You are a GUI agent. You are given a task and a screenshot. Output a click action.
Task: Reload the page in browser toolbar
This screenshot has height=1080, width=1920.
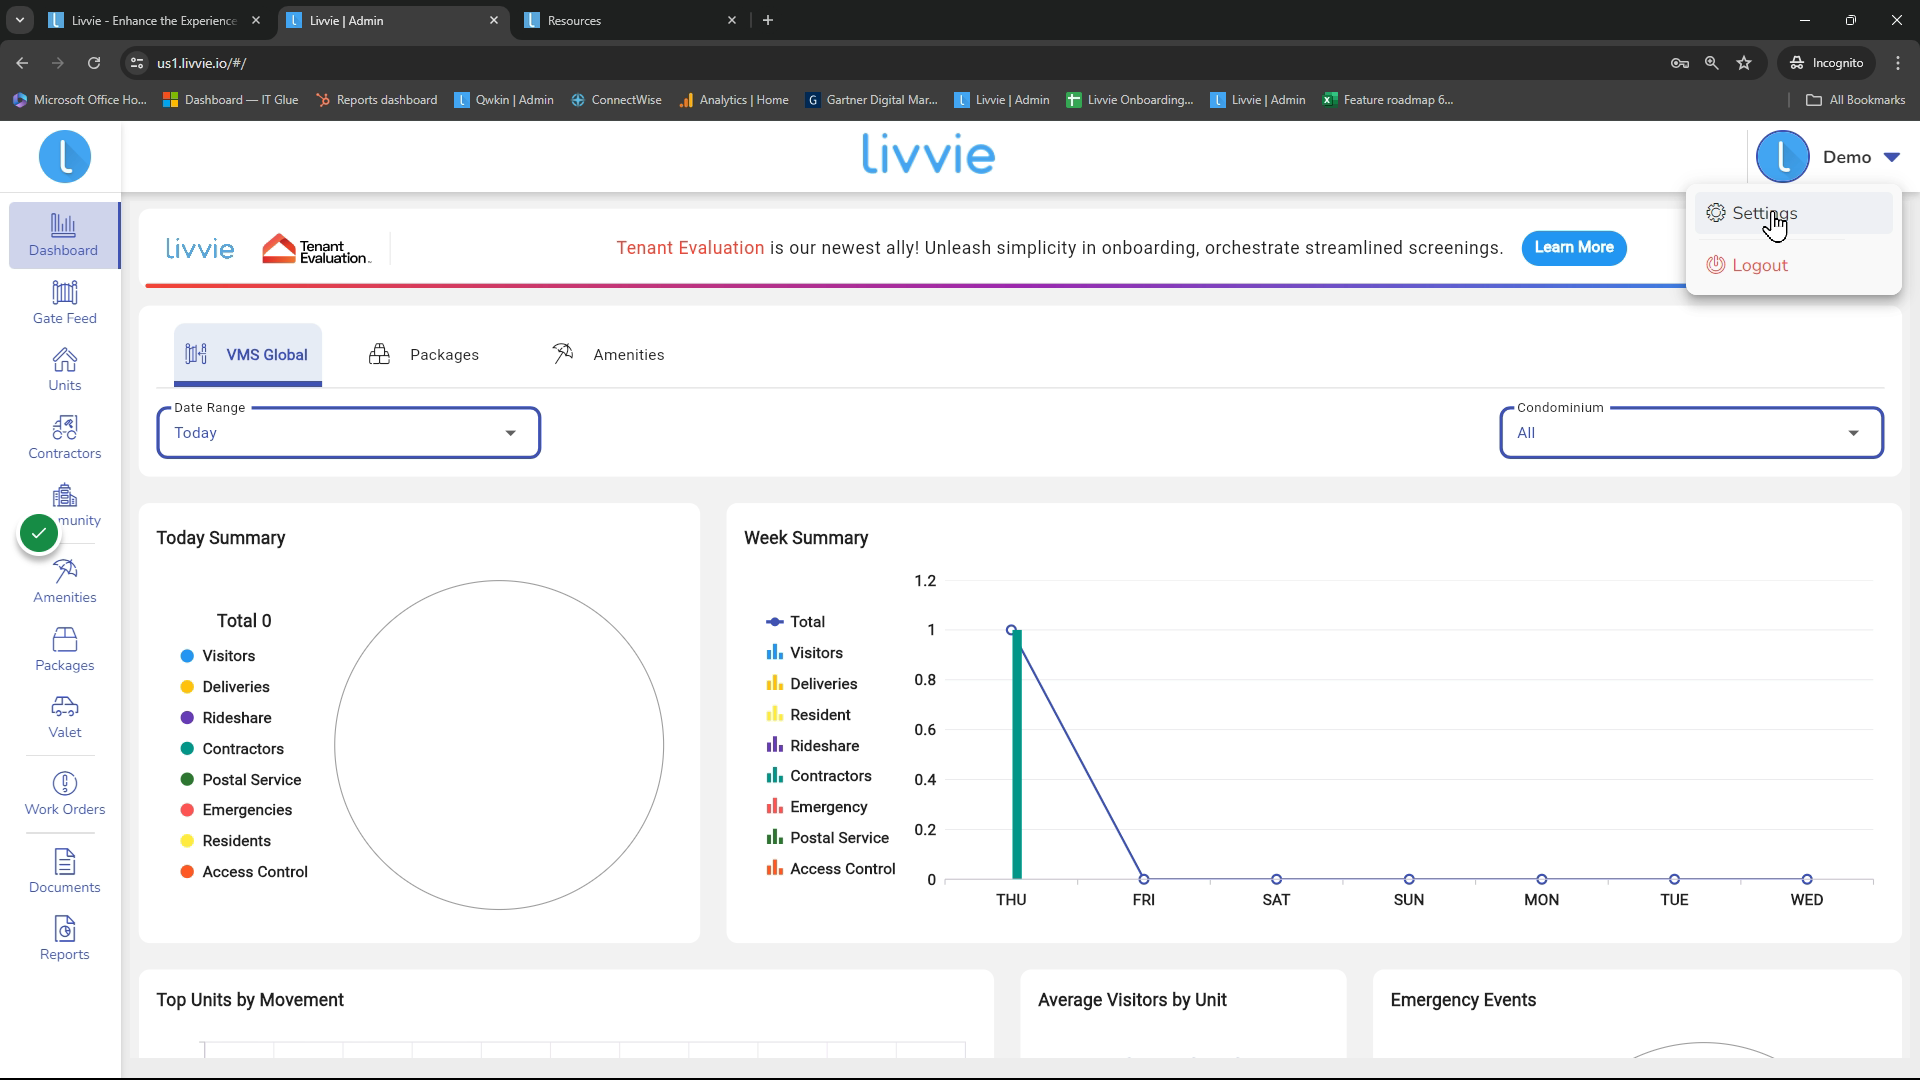click(x=94, y=63)
